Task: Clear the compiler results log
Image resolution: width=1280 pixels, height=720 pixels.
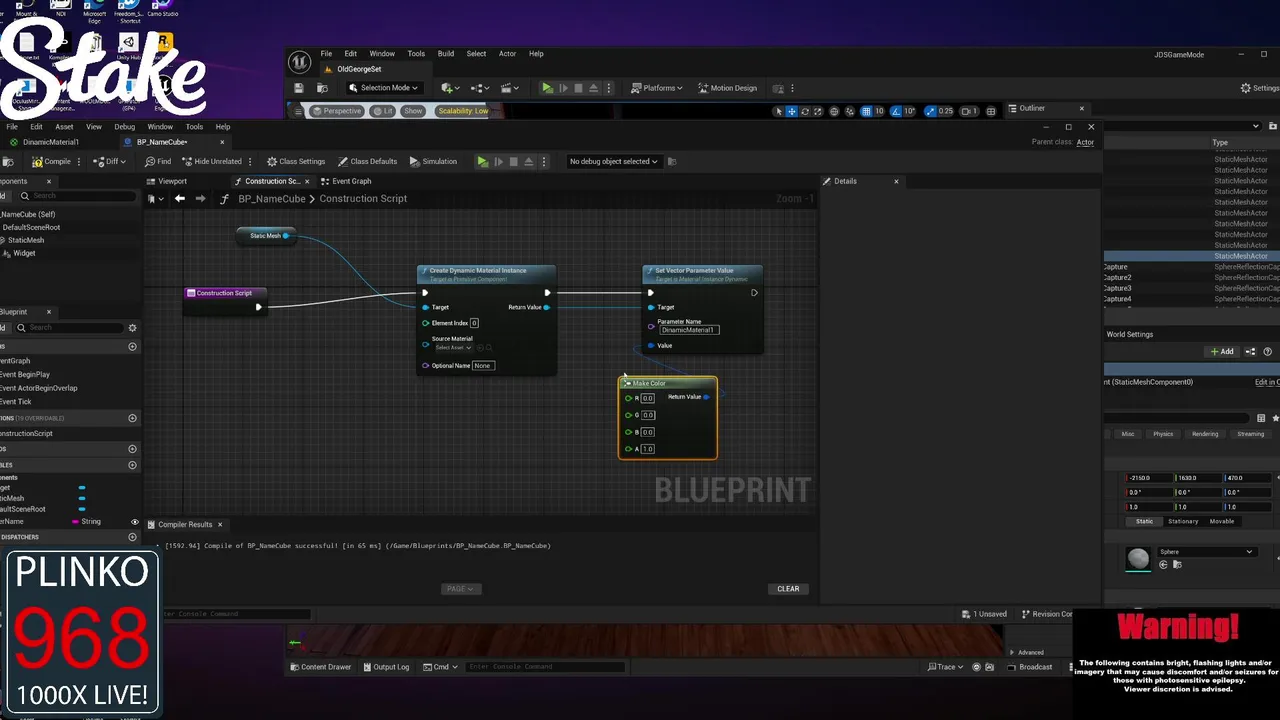Action: [x=788, y=589]
